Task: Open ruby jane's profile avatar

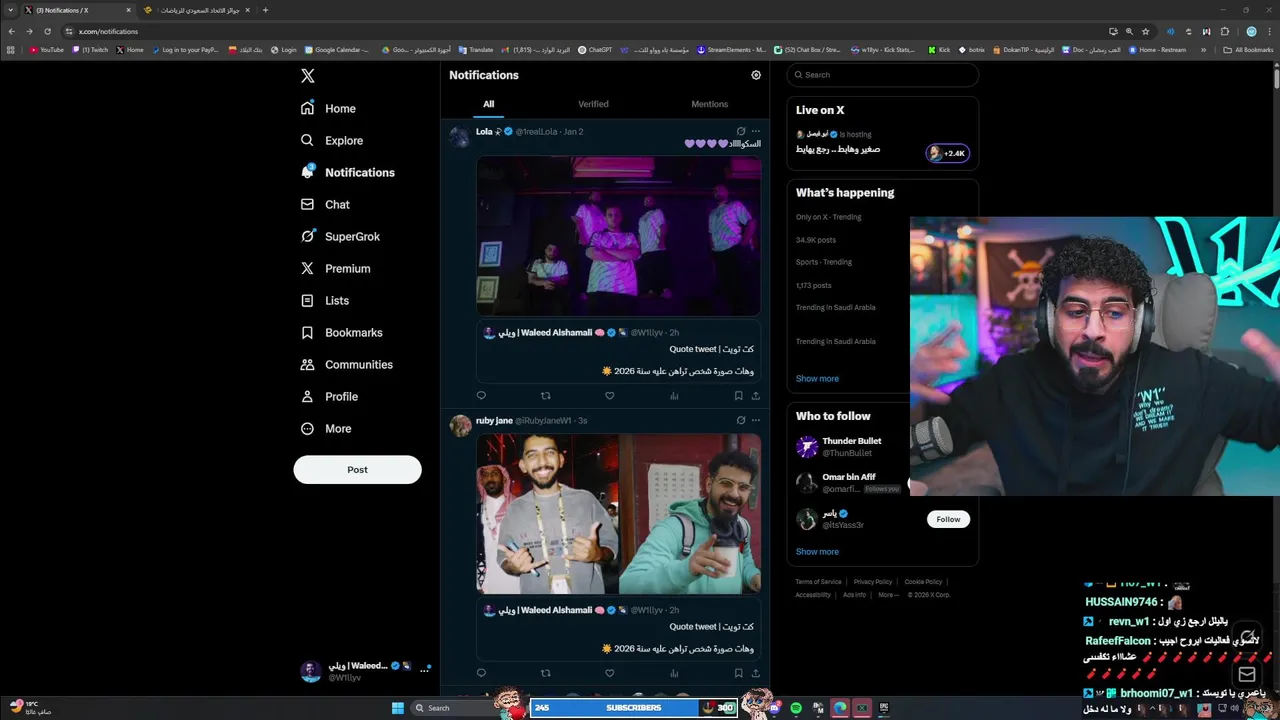Action: pos(460,426)
